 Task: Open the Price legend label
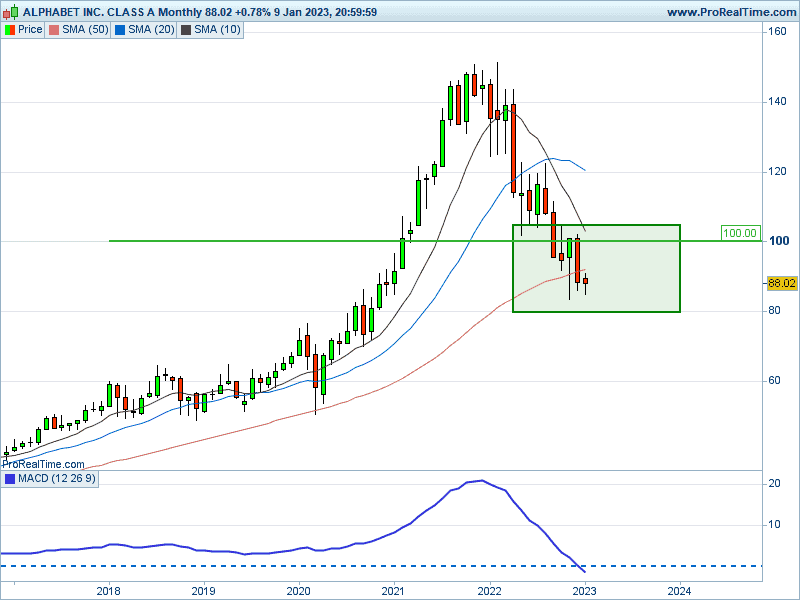pyautogui.click(x=30, y=29)
